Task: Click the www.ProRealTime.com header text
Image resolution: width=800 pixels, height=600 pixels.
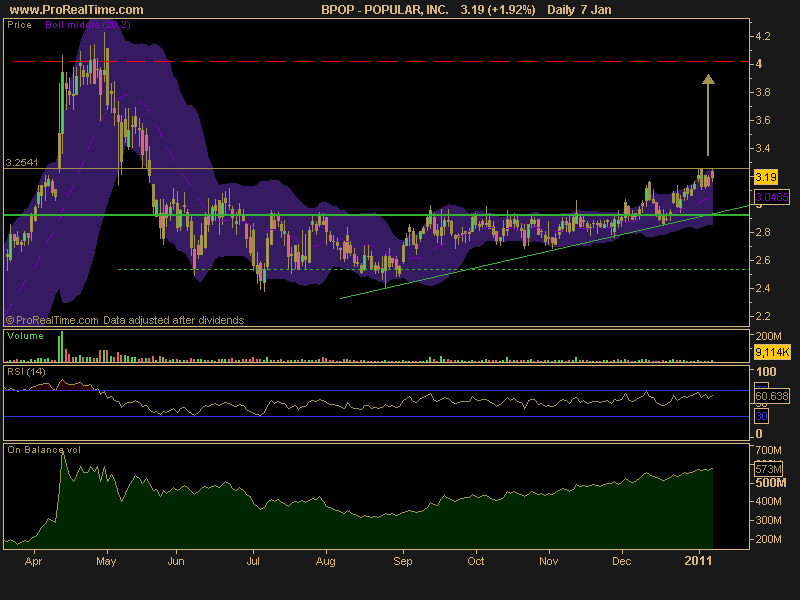Action: coord(77,10)
